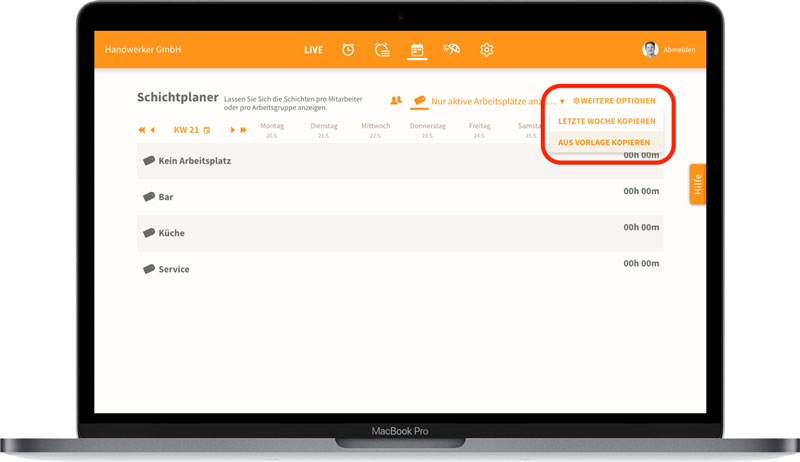Click the Abmelden logout link
Screen dimensions: 800x462
click(679, 50)
